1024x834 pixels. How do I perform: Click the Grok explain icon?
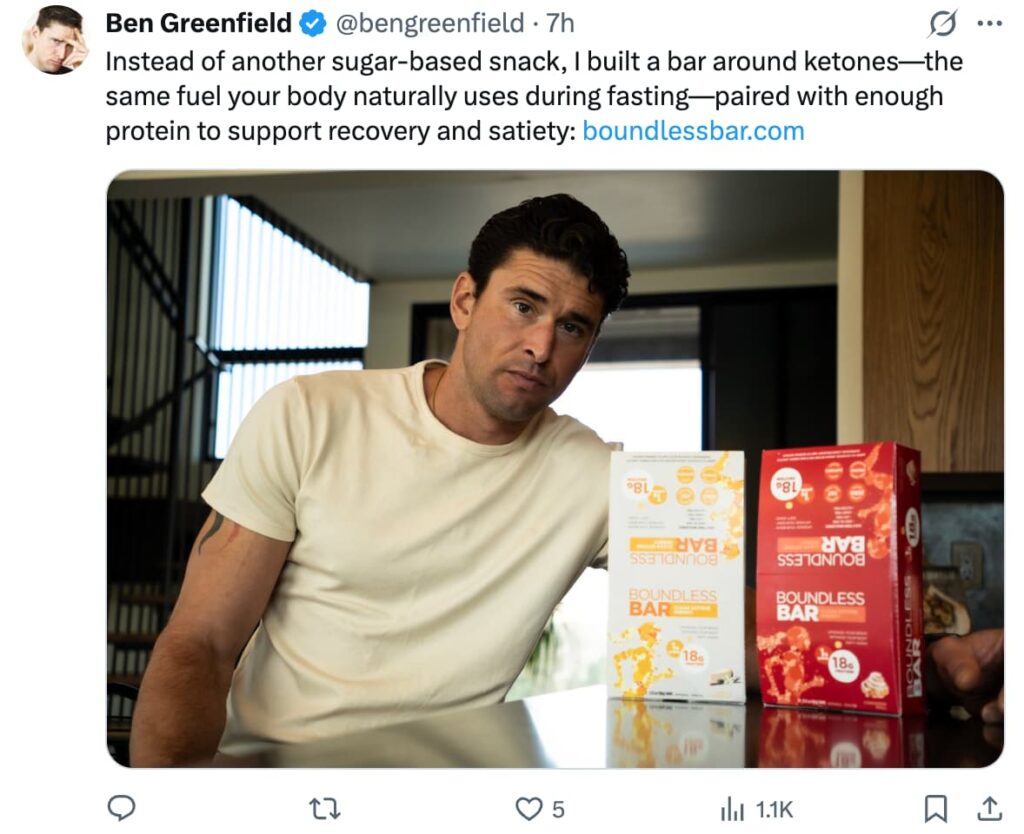pyautogui.click(x=943, y=24)
